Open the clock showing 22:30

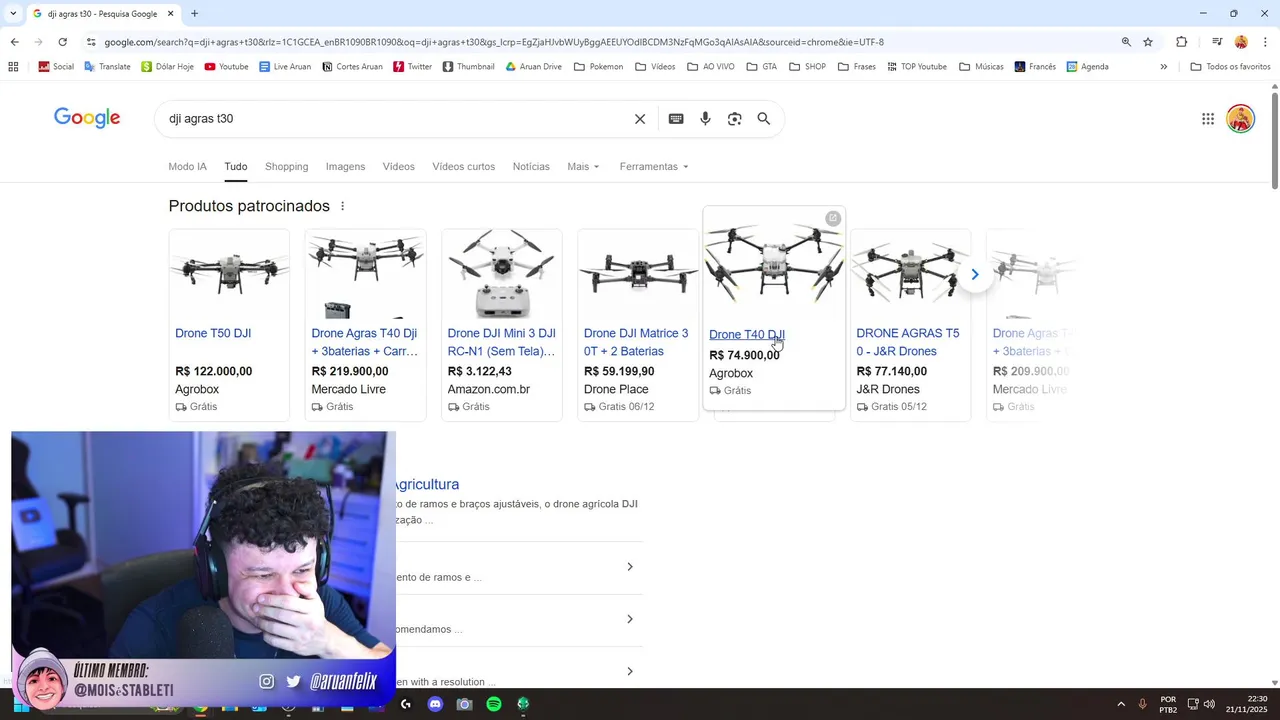(1246, 704)
